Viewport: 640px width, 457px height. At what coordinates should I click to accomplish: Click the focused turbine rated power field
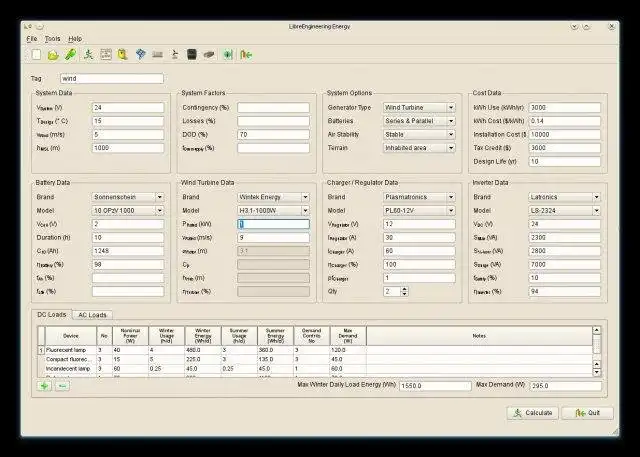click(x=273, y=224)
